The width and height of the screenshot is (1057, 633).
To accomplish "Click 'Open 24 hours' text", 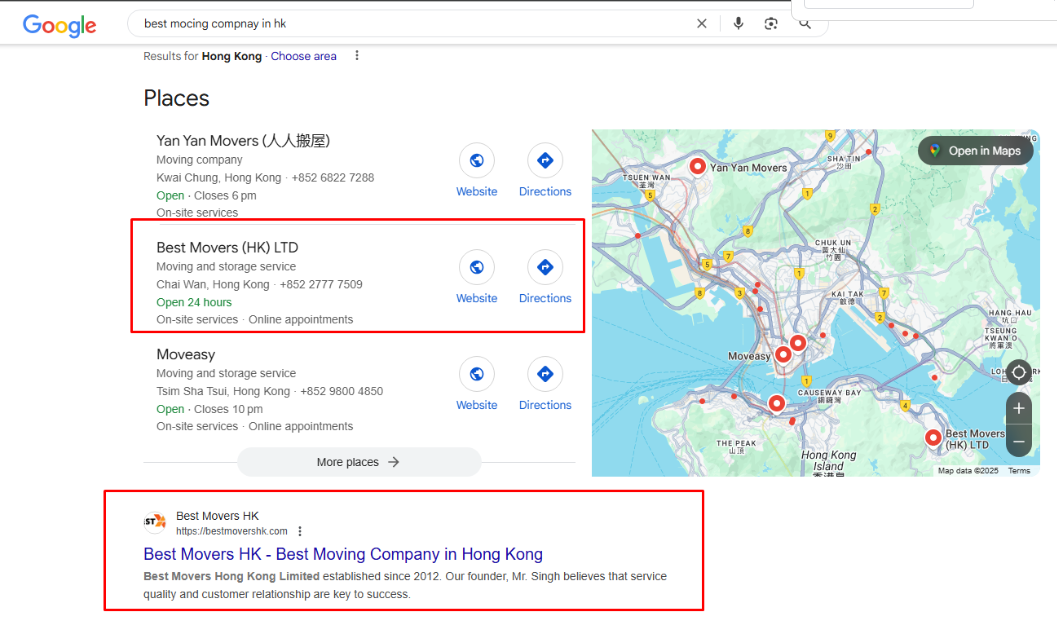I will tap(194, 302).
